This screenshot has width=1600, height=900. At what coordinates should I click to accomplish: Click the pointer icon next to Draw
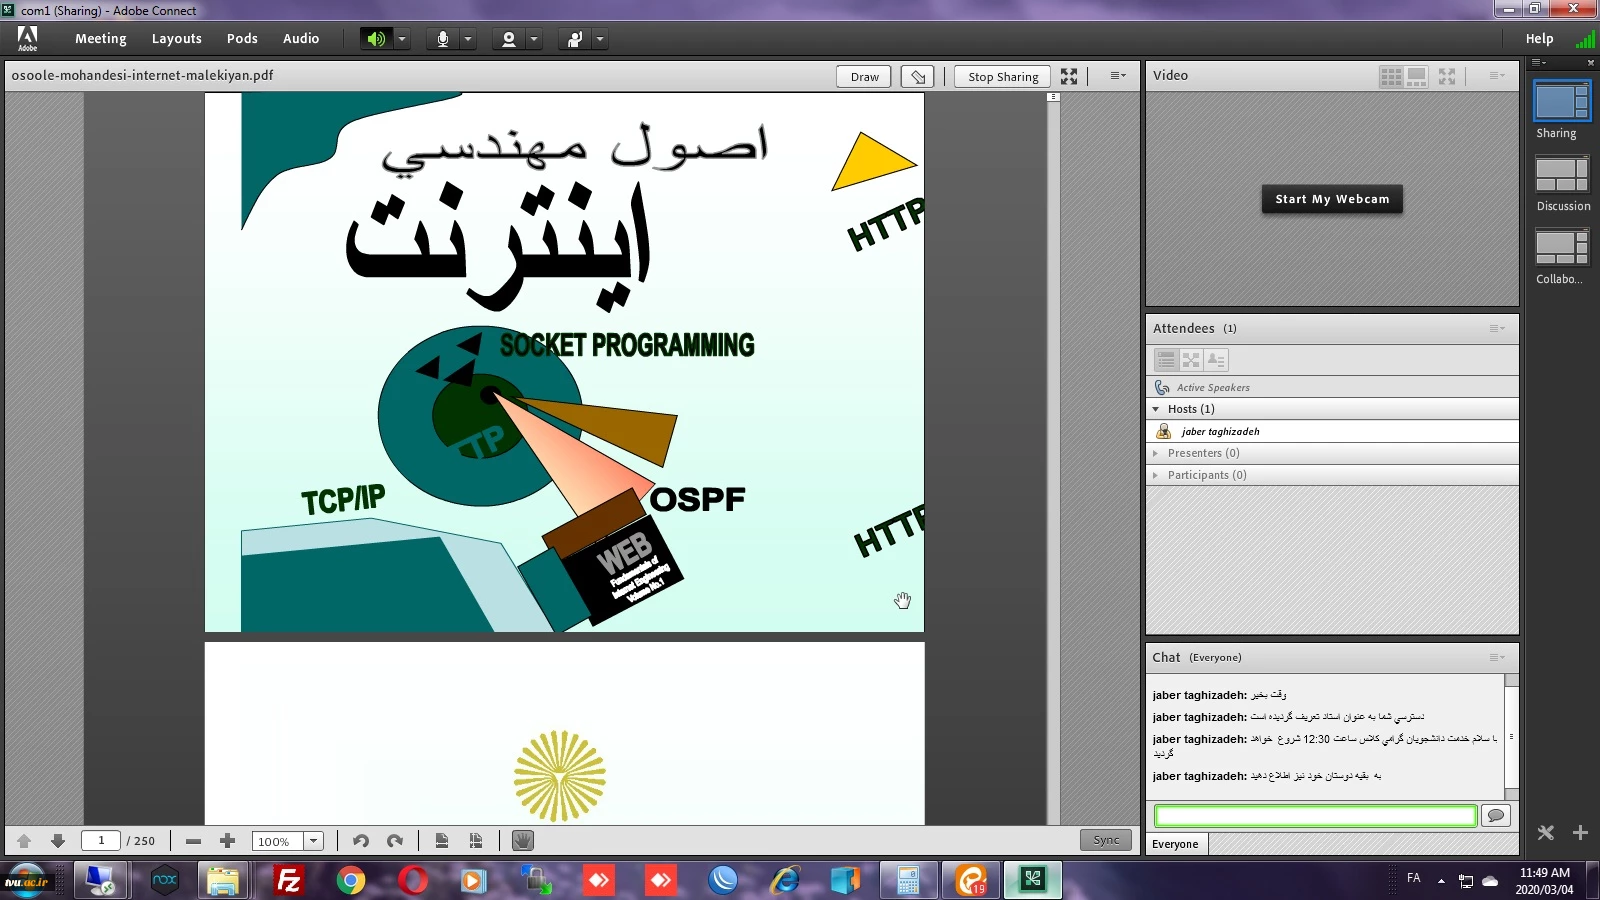pos(918,76)
